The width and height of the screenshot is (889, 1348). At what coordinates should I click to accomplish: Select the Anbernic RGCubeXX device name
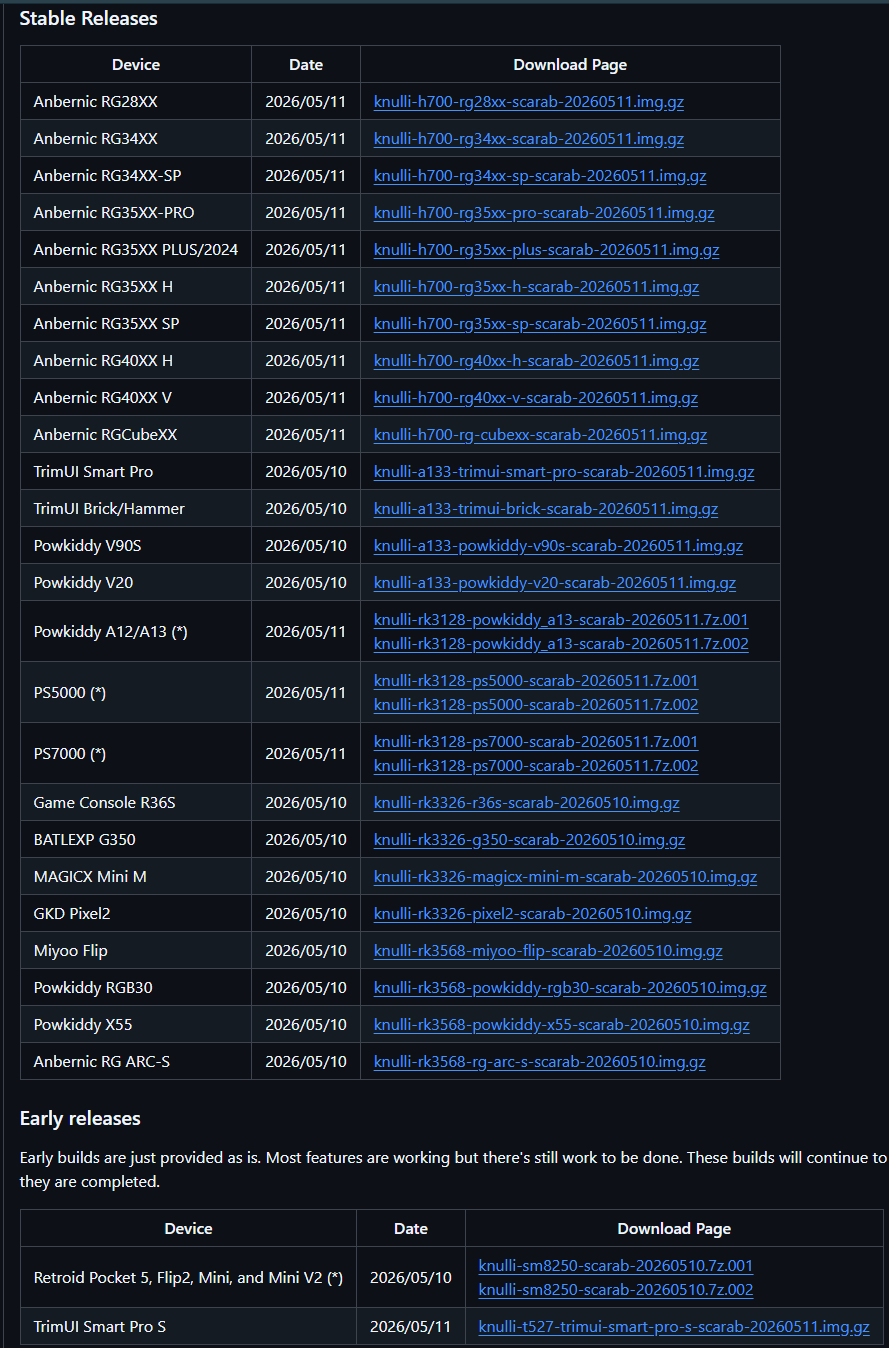pos(105,434)
